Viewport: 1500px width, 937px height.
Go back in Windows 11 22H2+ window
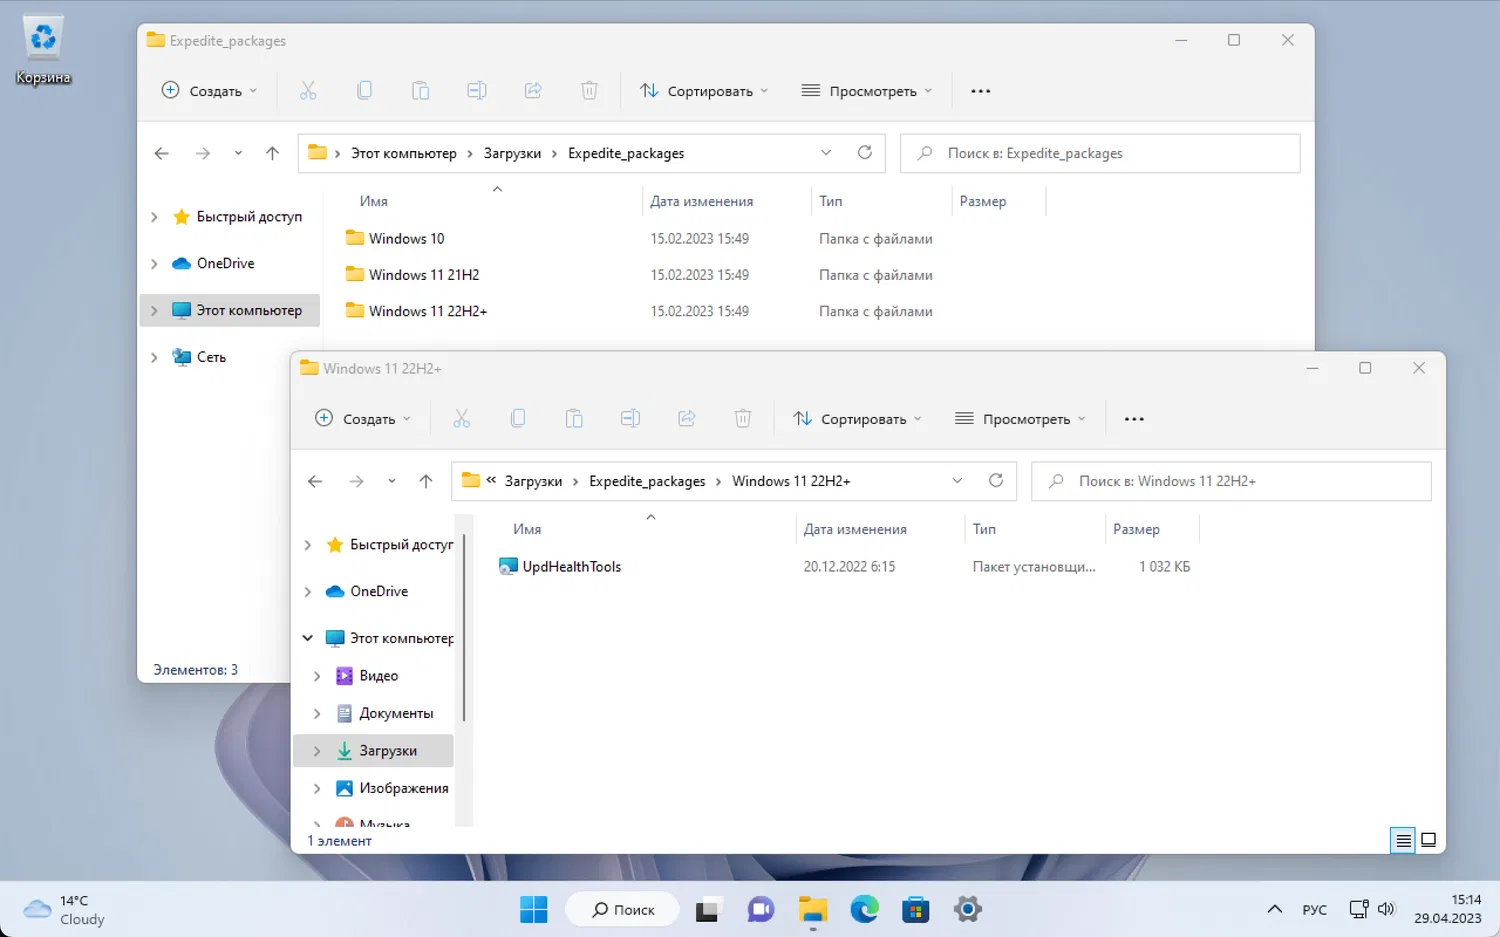pos(315,481)
